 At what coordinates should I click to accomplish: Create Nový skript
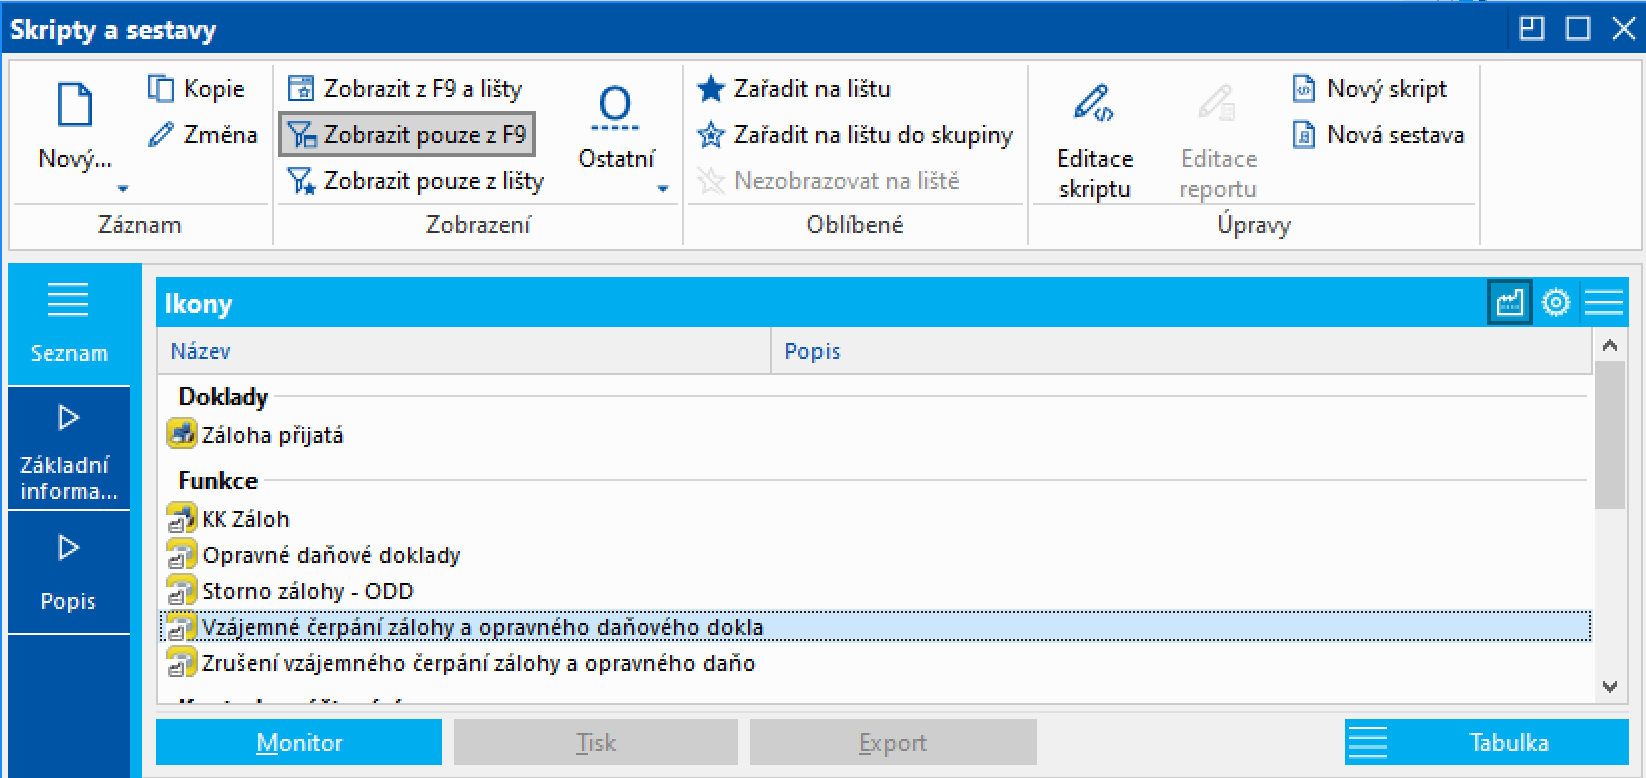(x=1369, y=89)
